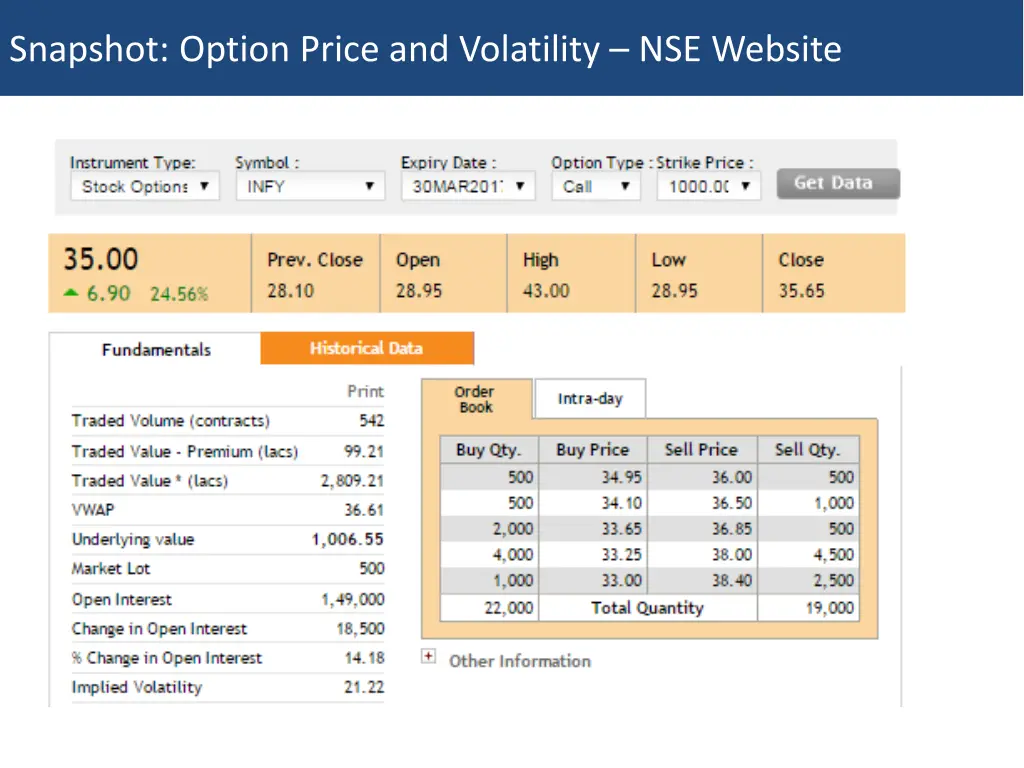Image resolution: width=1024 pixels, height=768 pixels.
Task: Open the Instrument Type dropdown
Action: (144, 187)
